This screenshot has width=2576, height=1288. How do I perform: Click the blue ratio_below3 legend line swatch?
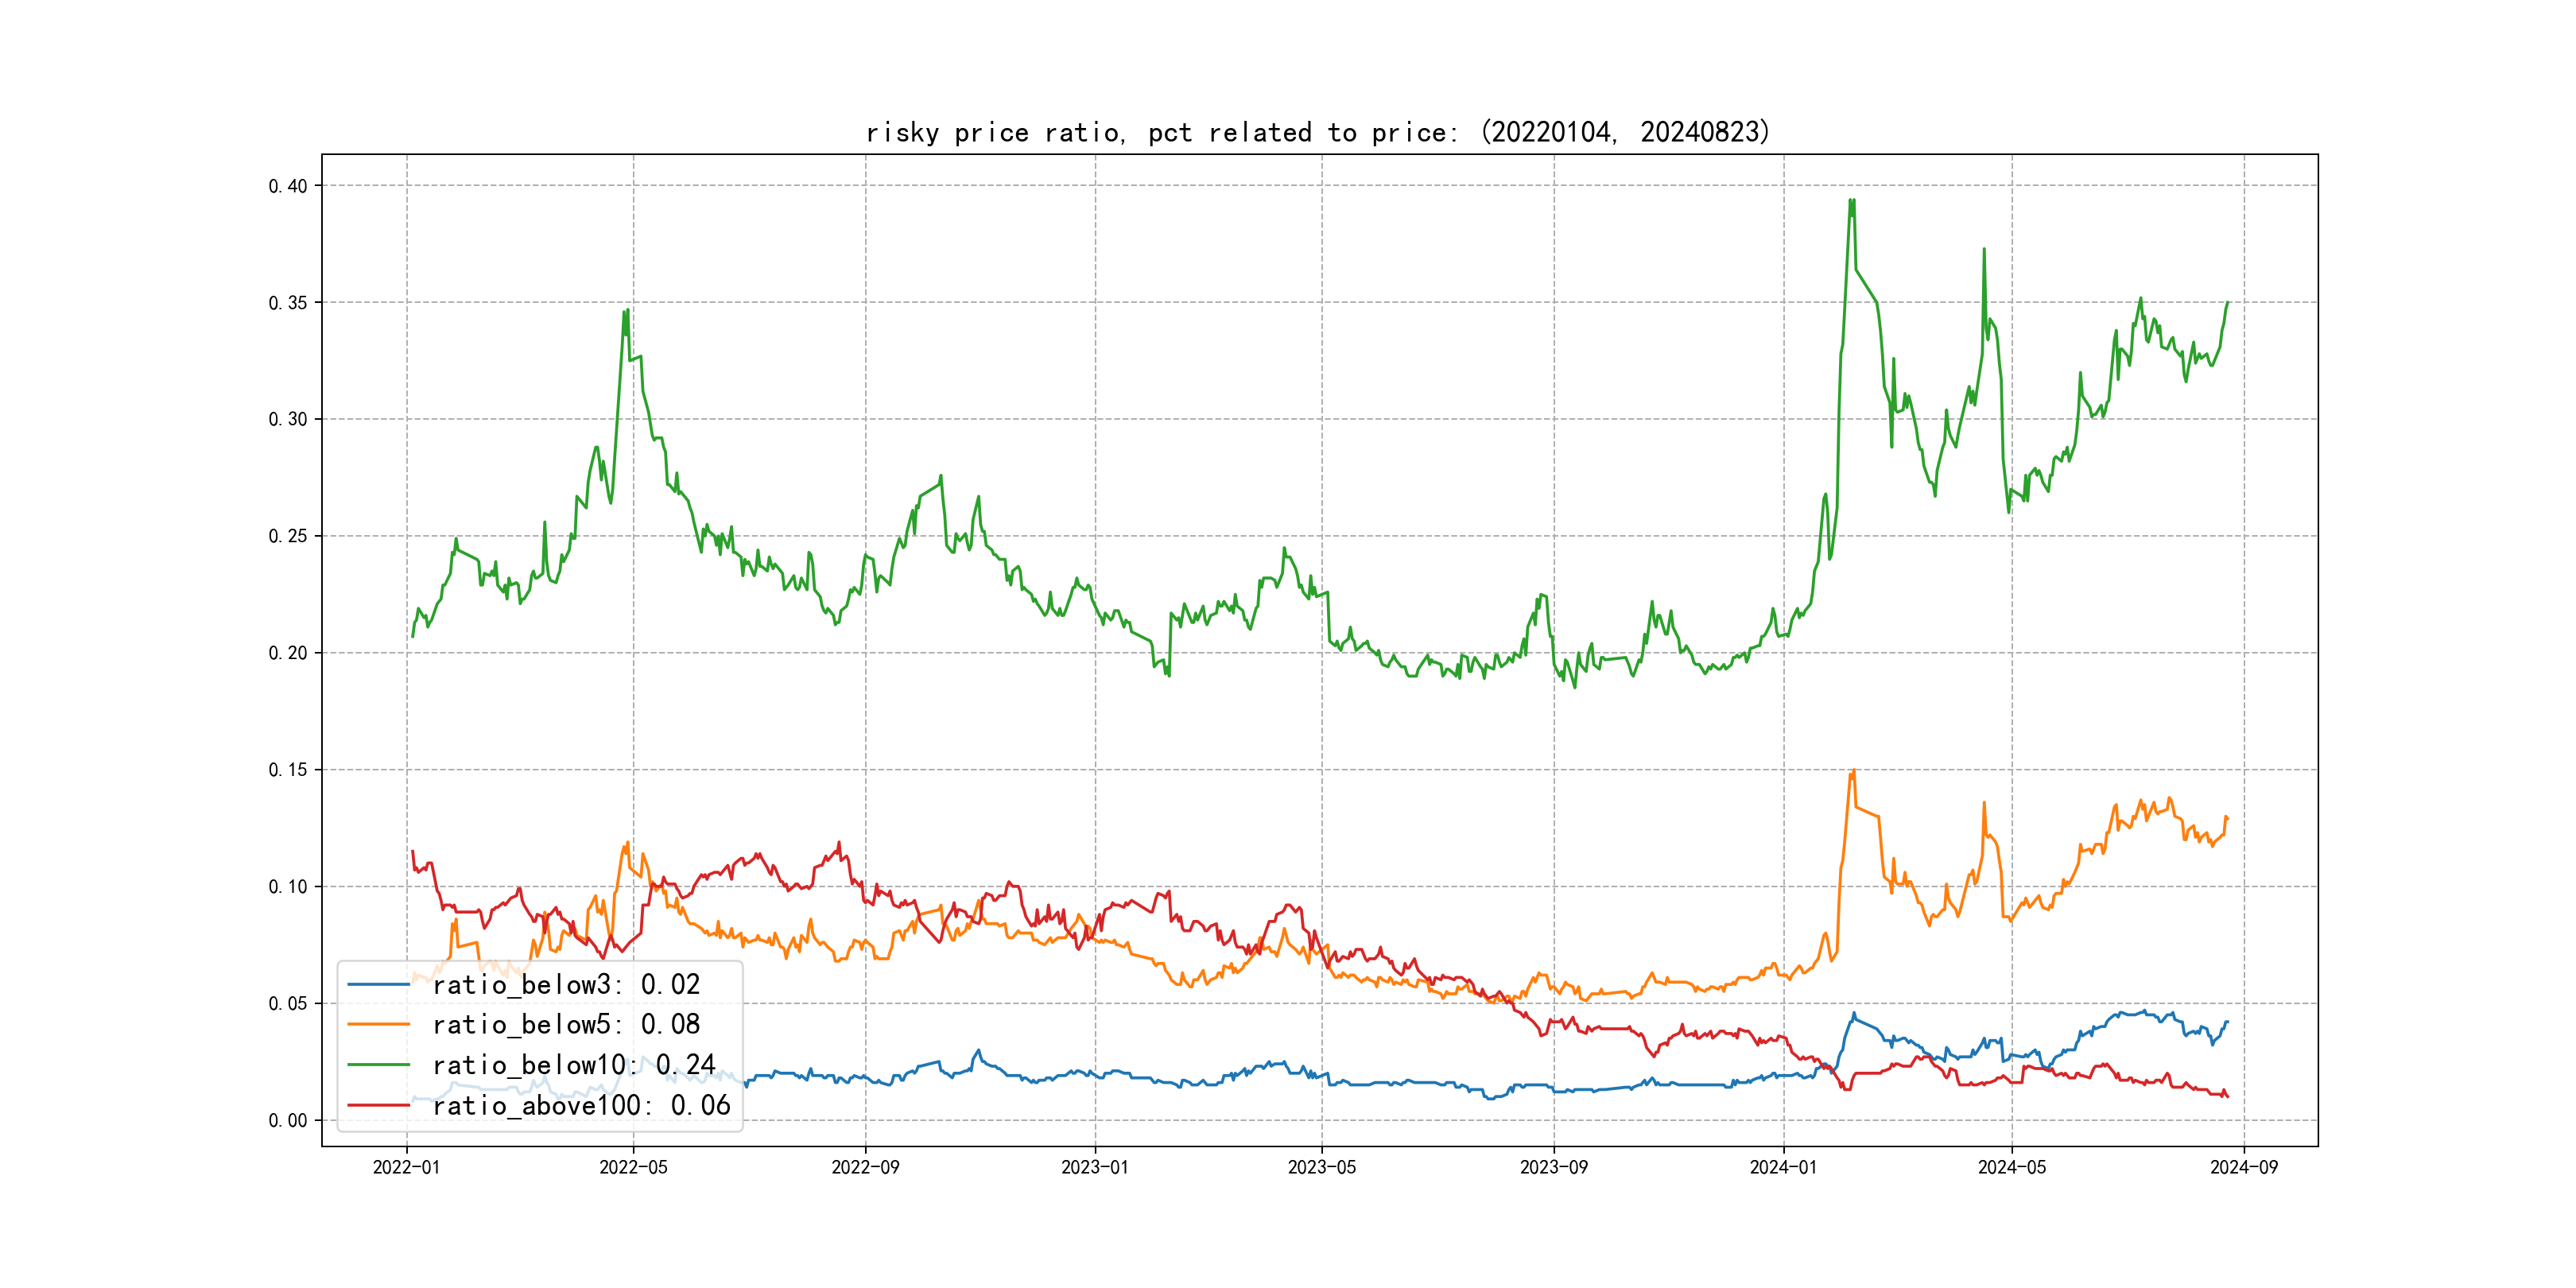(x=378, y=985)
